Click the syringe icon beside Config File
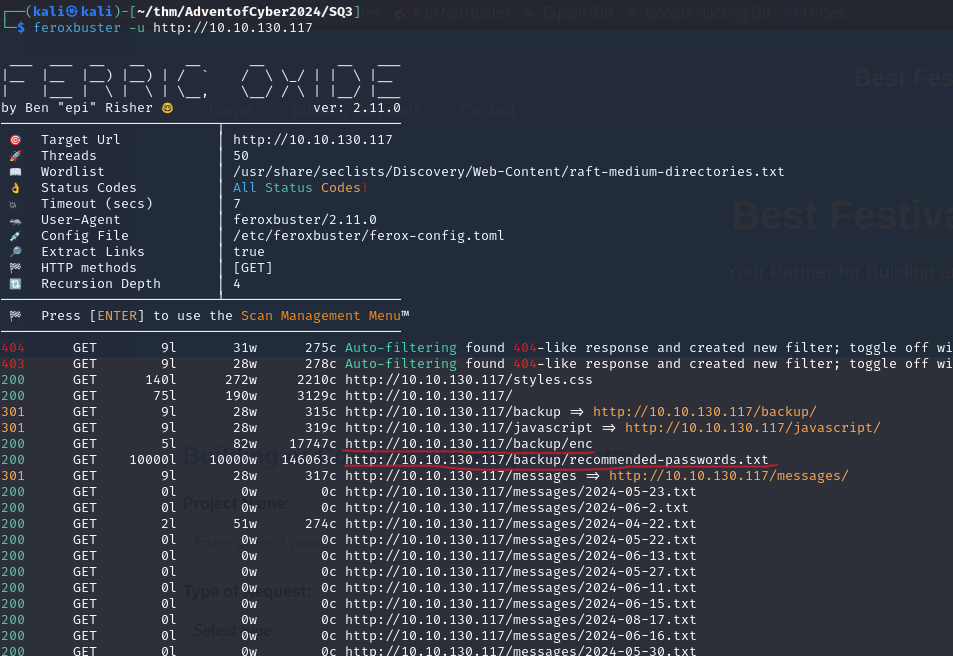 coord(15,236)
